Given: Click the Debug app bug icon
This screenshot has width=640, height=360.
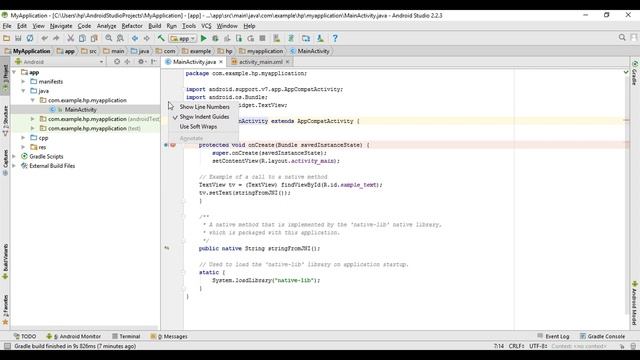Looking at the screenshot, I should point(215,38).
